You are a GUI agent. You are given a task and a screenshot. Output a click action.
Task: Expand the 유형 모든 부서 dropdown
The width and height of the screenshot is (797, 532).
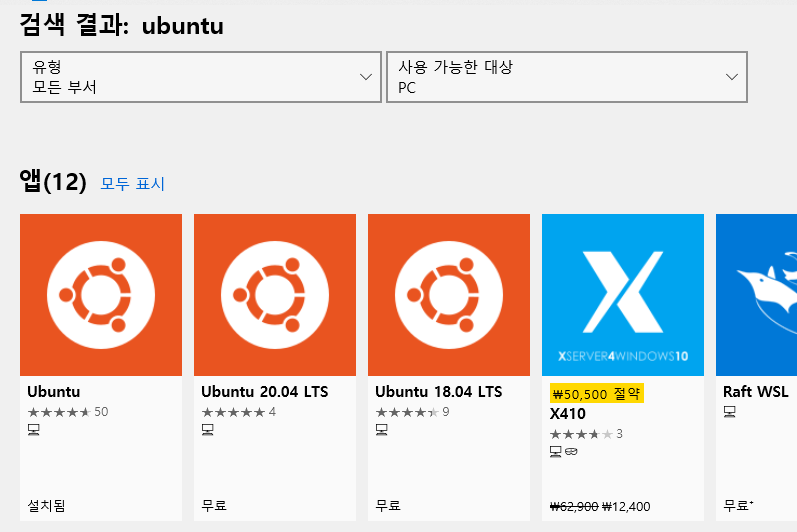201,77
